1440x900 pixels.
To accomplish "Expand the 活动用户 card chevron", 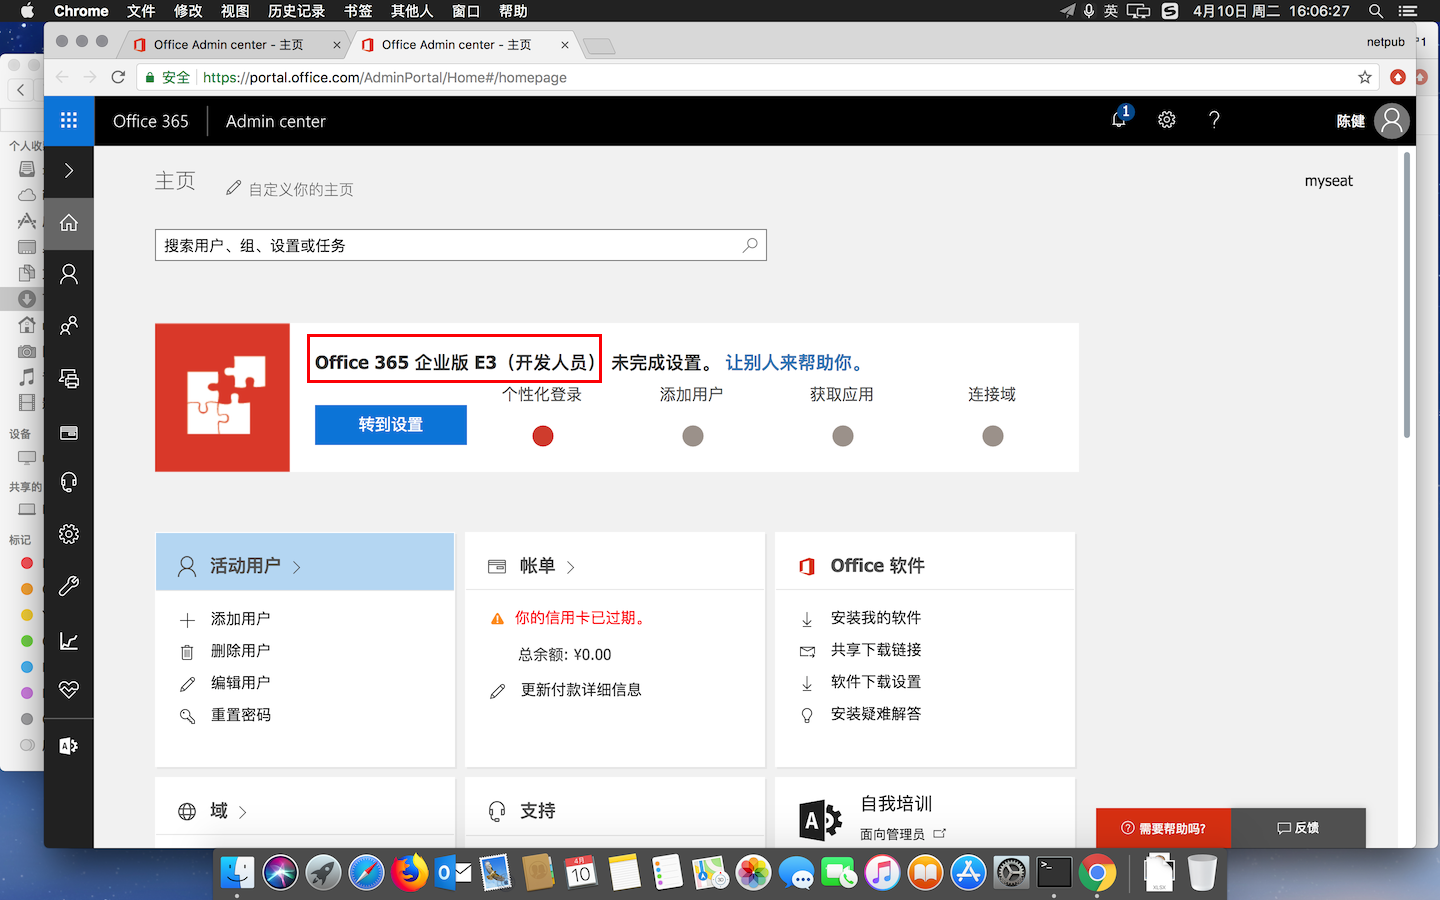I will (297, 567).
